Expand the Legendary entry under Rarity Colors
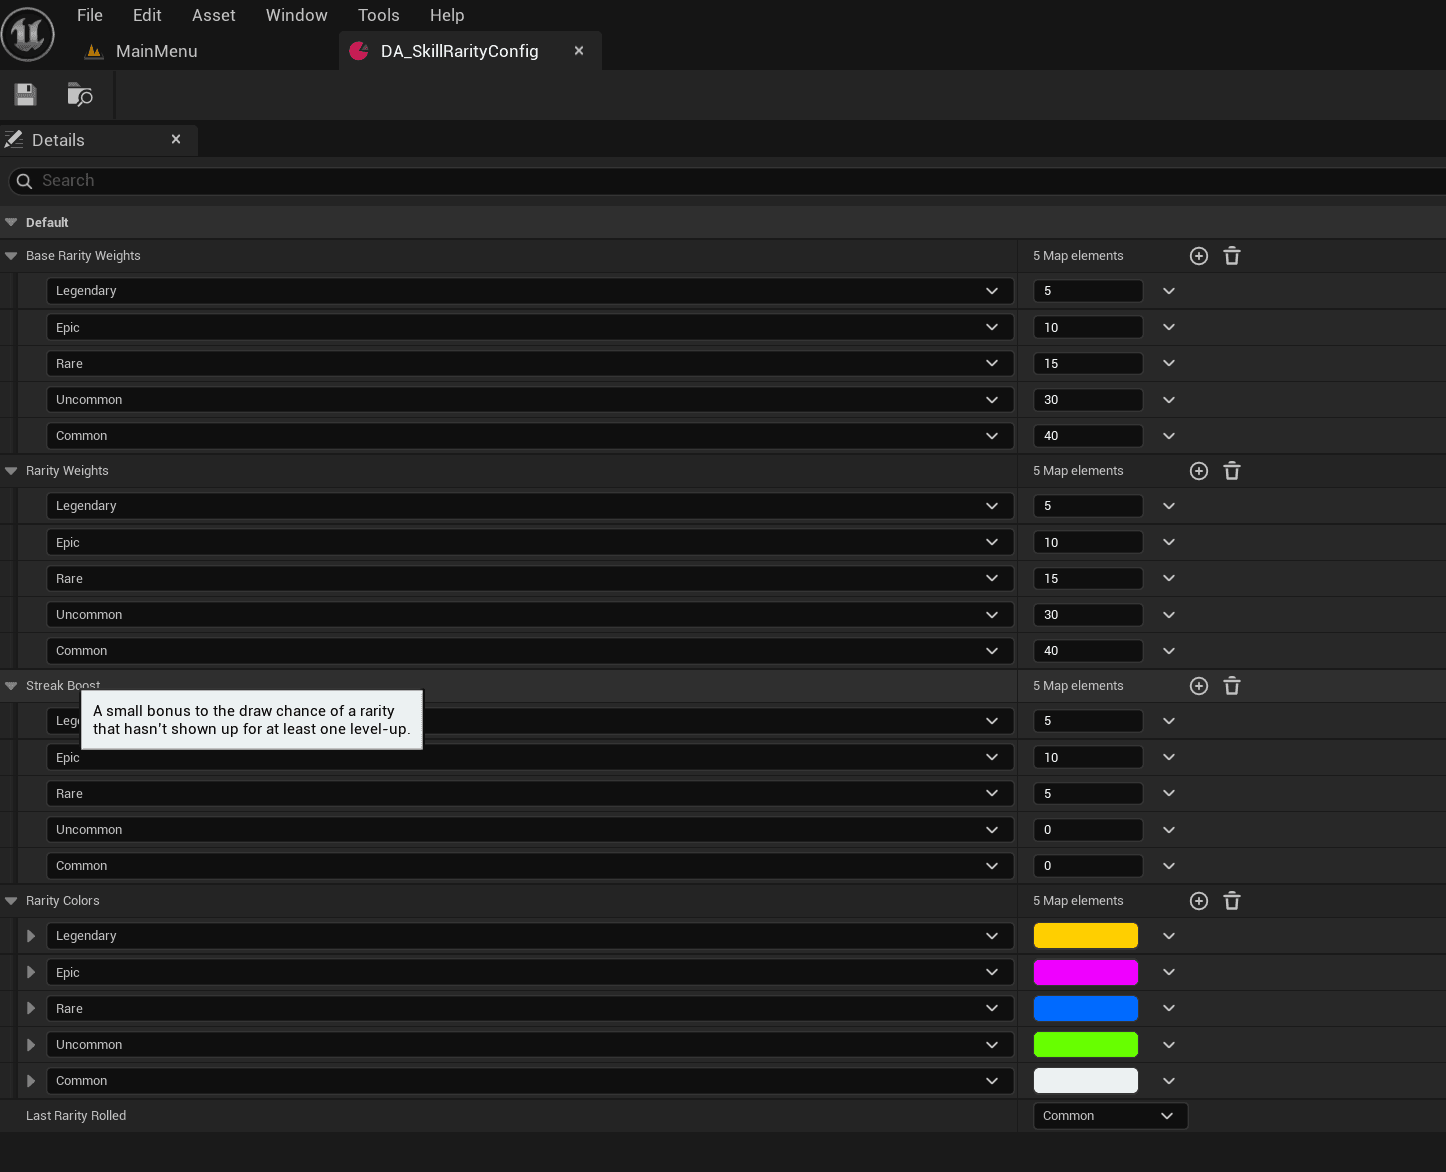1446x1172 pixels. [31, 936]
